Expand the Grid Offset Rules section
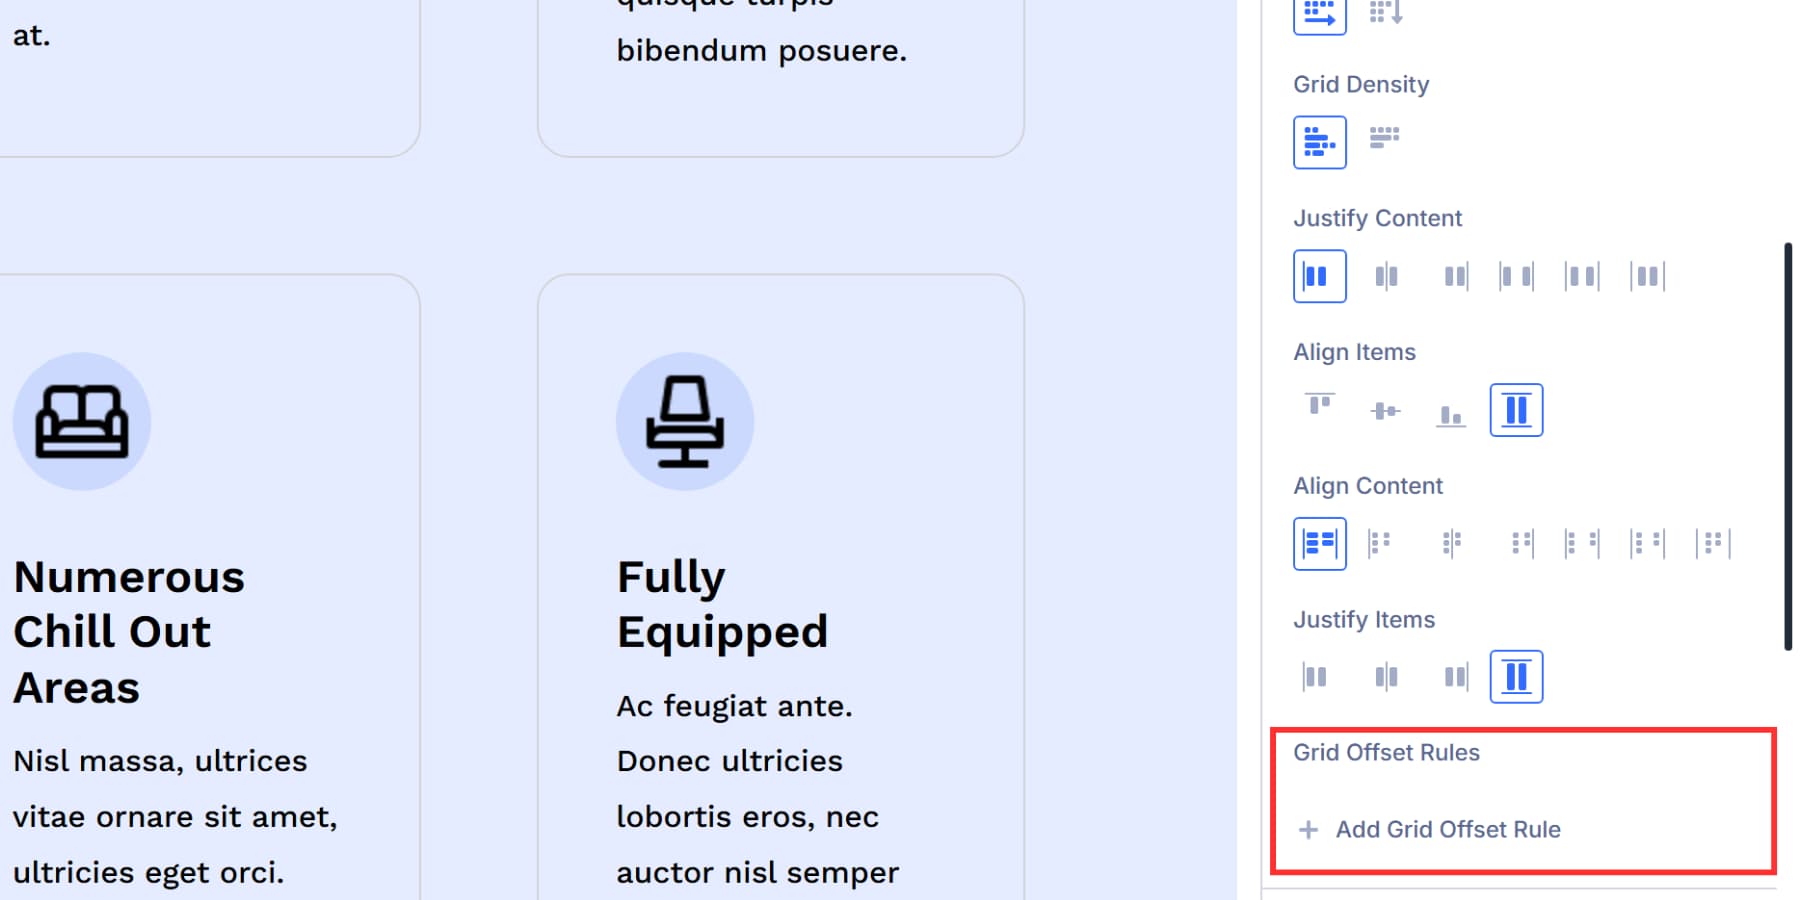Viewport: 1800px width, 900px height. (x=1387, y=752)
